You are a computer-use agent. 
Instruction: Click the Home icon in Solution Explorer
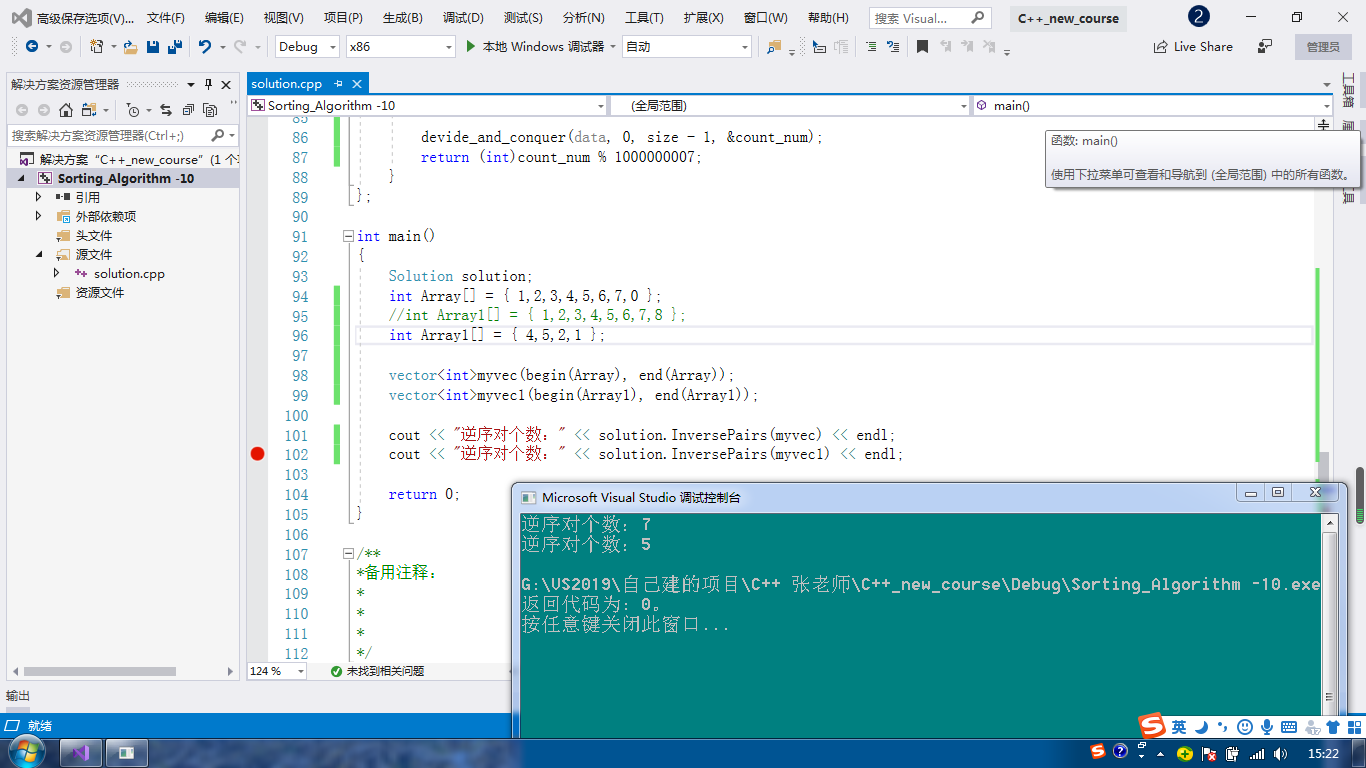click(66, 110)
